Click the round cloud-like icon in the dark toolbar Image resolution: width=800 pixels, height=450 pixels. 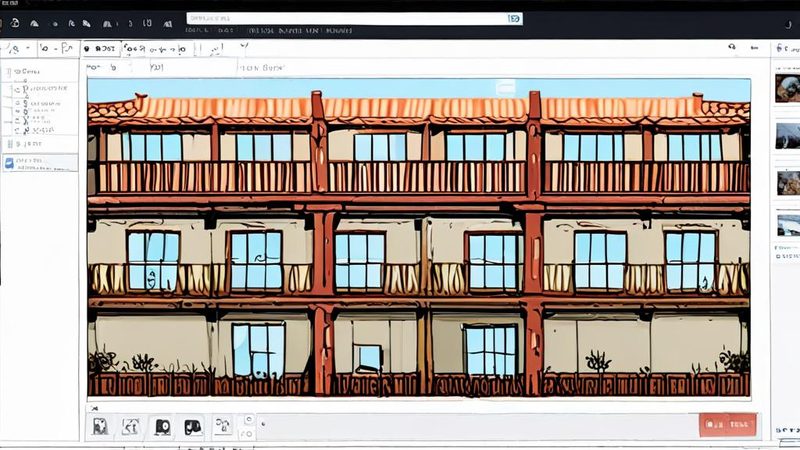(x=15, y=23)
